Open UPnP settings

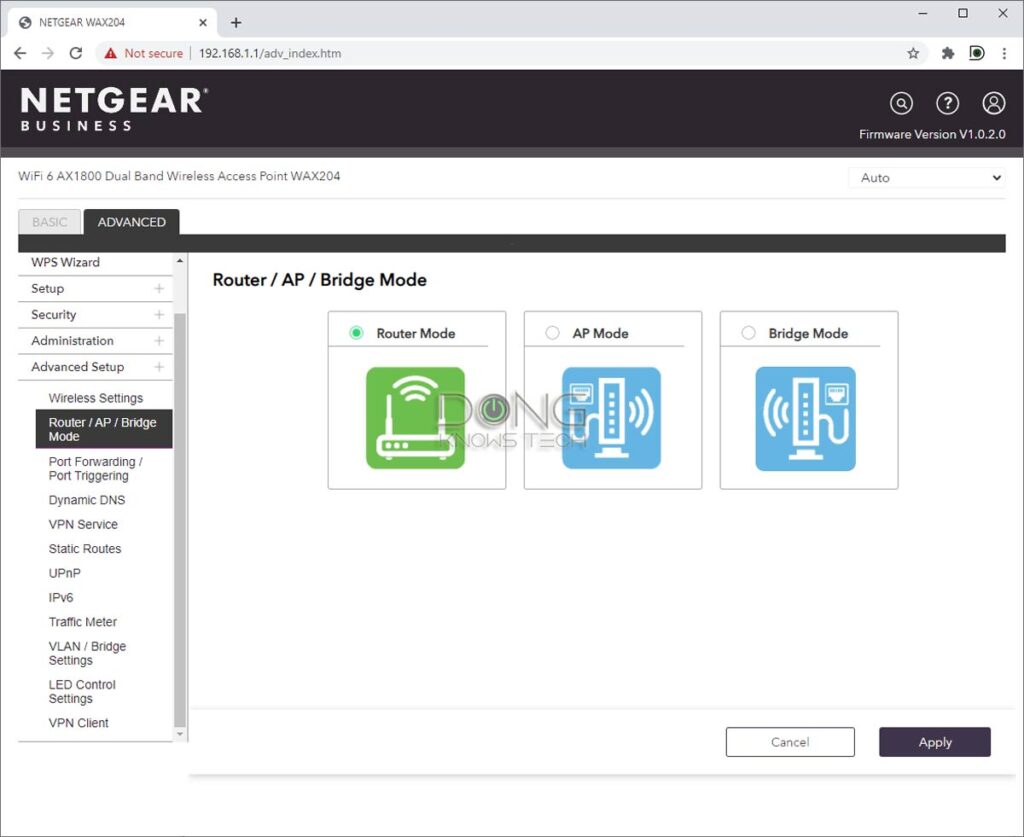pos(65,573)
